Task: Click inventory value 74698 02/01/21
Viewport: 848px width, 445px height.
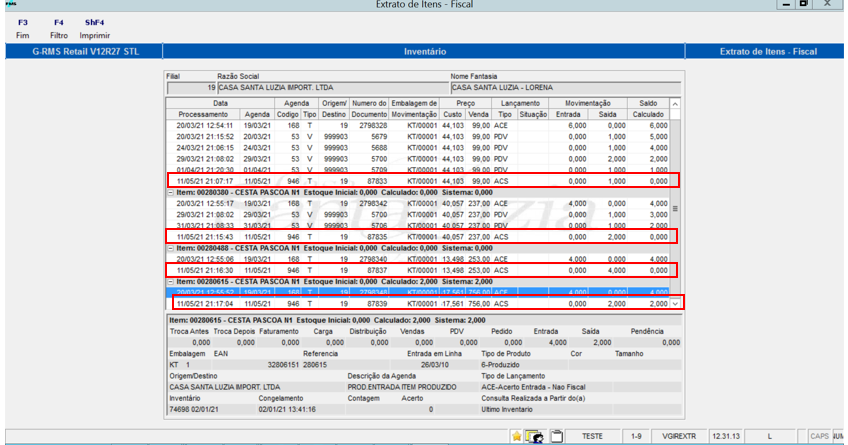Action: [x=194, y=409]
